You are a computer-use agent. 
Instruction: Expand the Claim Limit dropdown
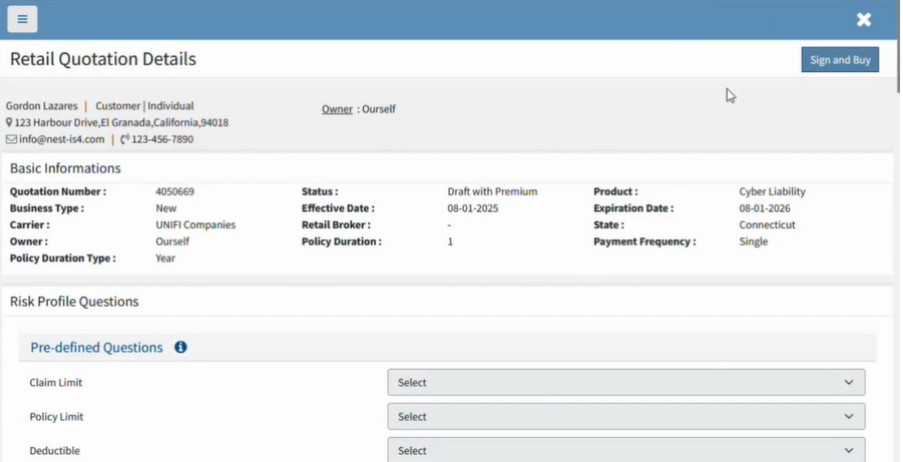tap(626, 383)
